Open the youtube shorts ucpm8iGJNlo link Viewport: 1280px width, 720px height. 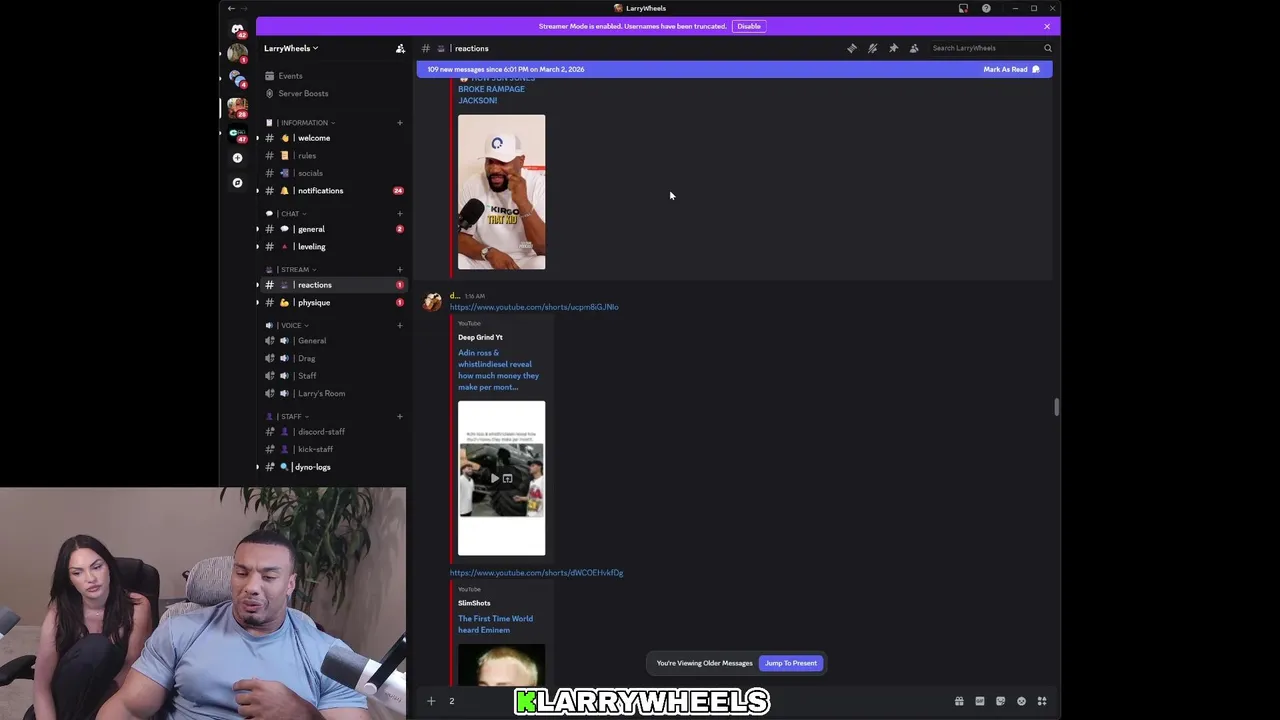tap(534, 307)
